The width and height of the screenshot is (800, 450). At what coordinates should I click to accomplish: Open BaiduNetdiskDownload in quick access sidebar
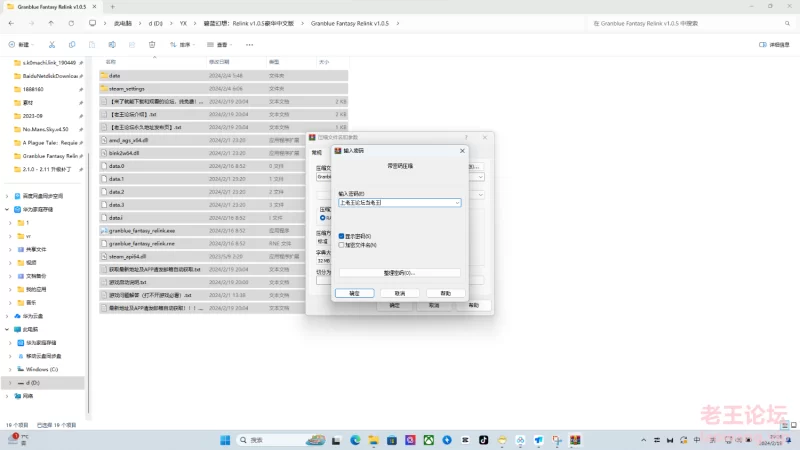tap(47, 76)
